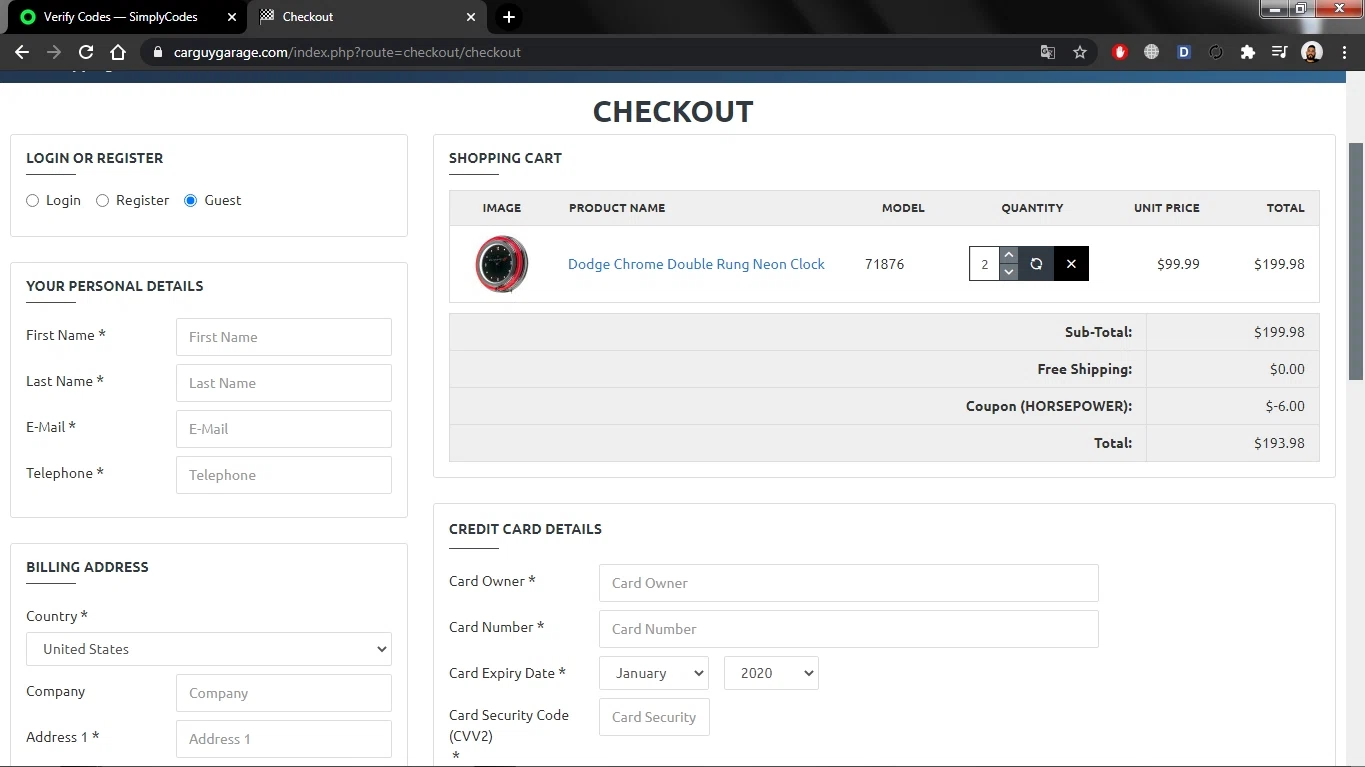Close the Verify Codes SimplyCodes tab
Image resolution: width=1365 pixels, height=767 pixels.
tap(232, 17)
